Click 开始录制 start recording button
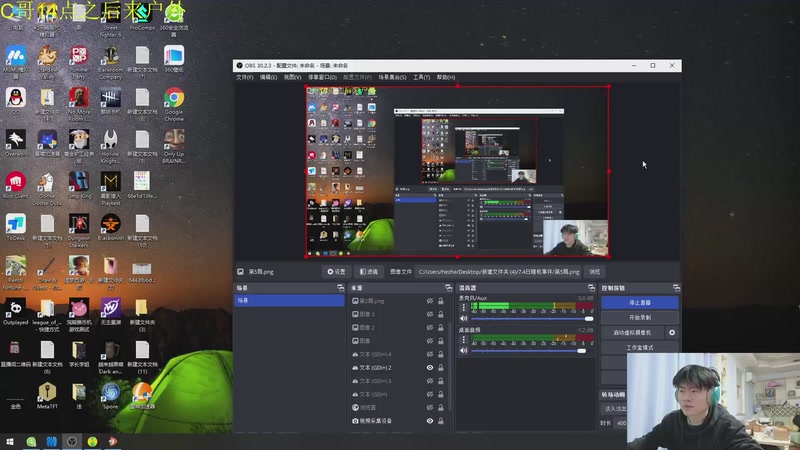Screen dimensions: 800x450 click(640, 317)
